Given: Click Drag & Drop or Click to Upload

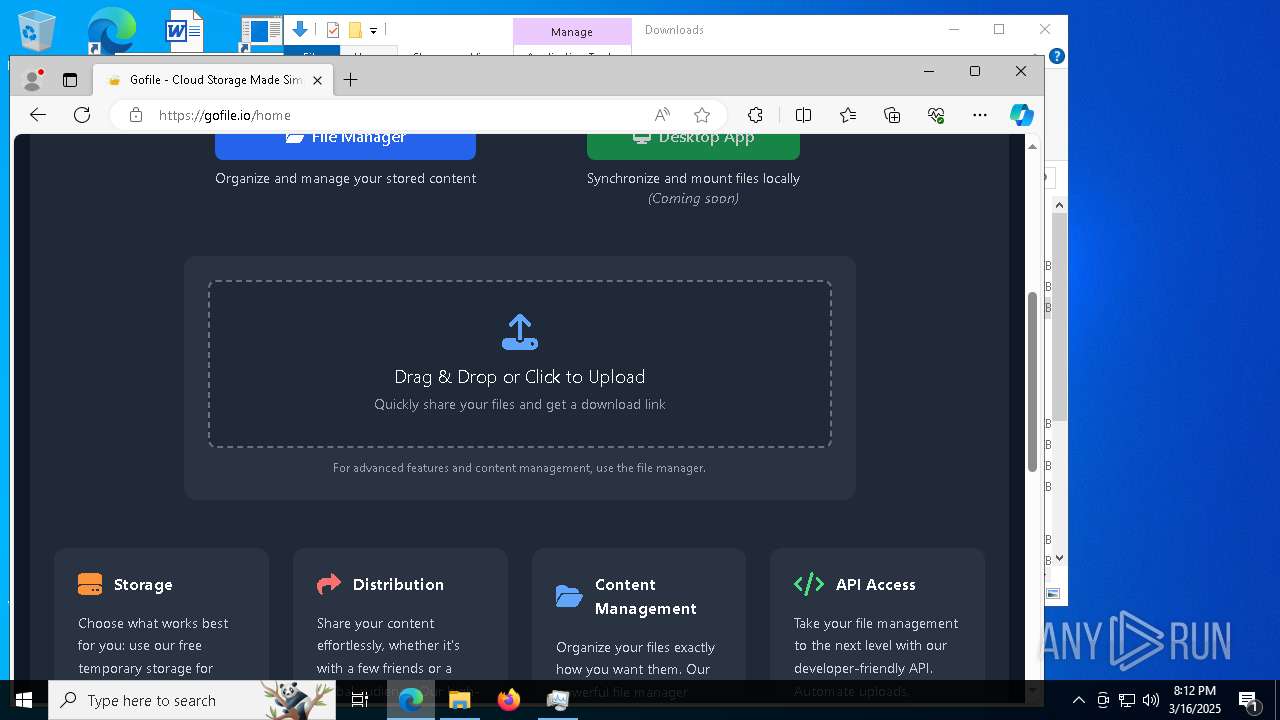Looking at the screenshot, I should (x=520, y=377).
